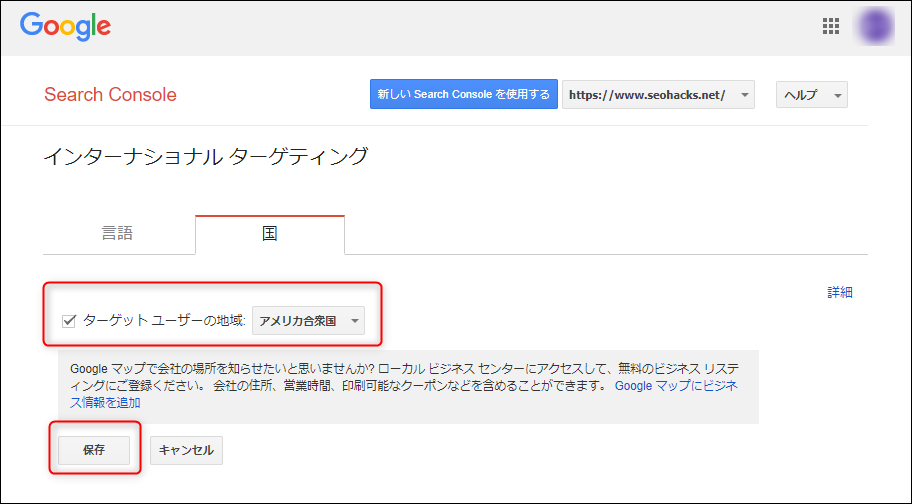912x504 pixels.
Task: Click 新しい Search Console を使用する button
Action: [464, 94]
